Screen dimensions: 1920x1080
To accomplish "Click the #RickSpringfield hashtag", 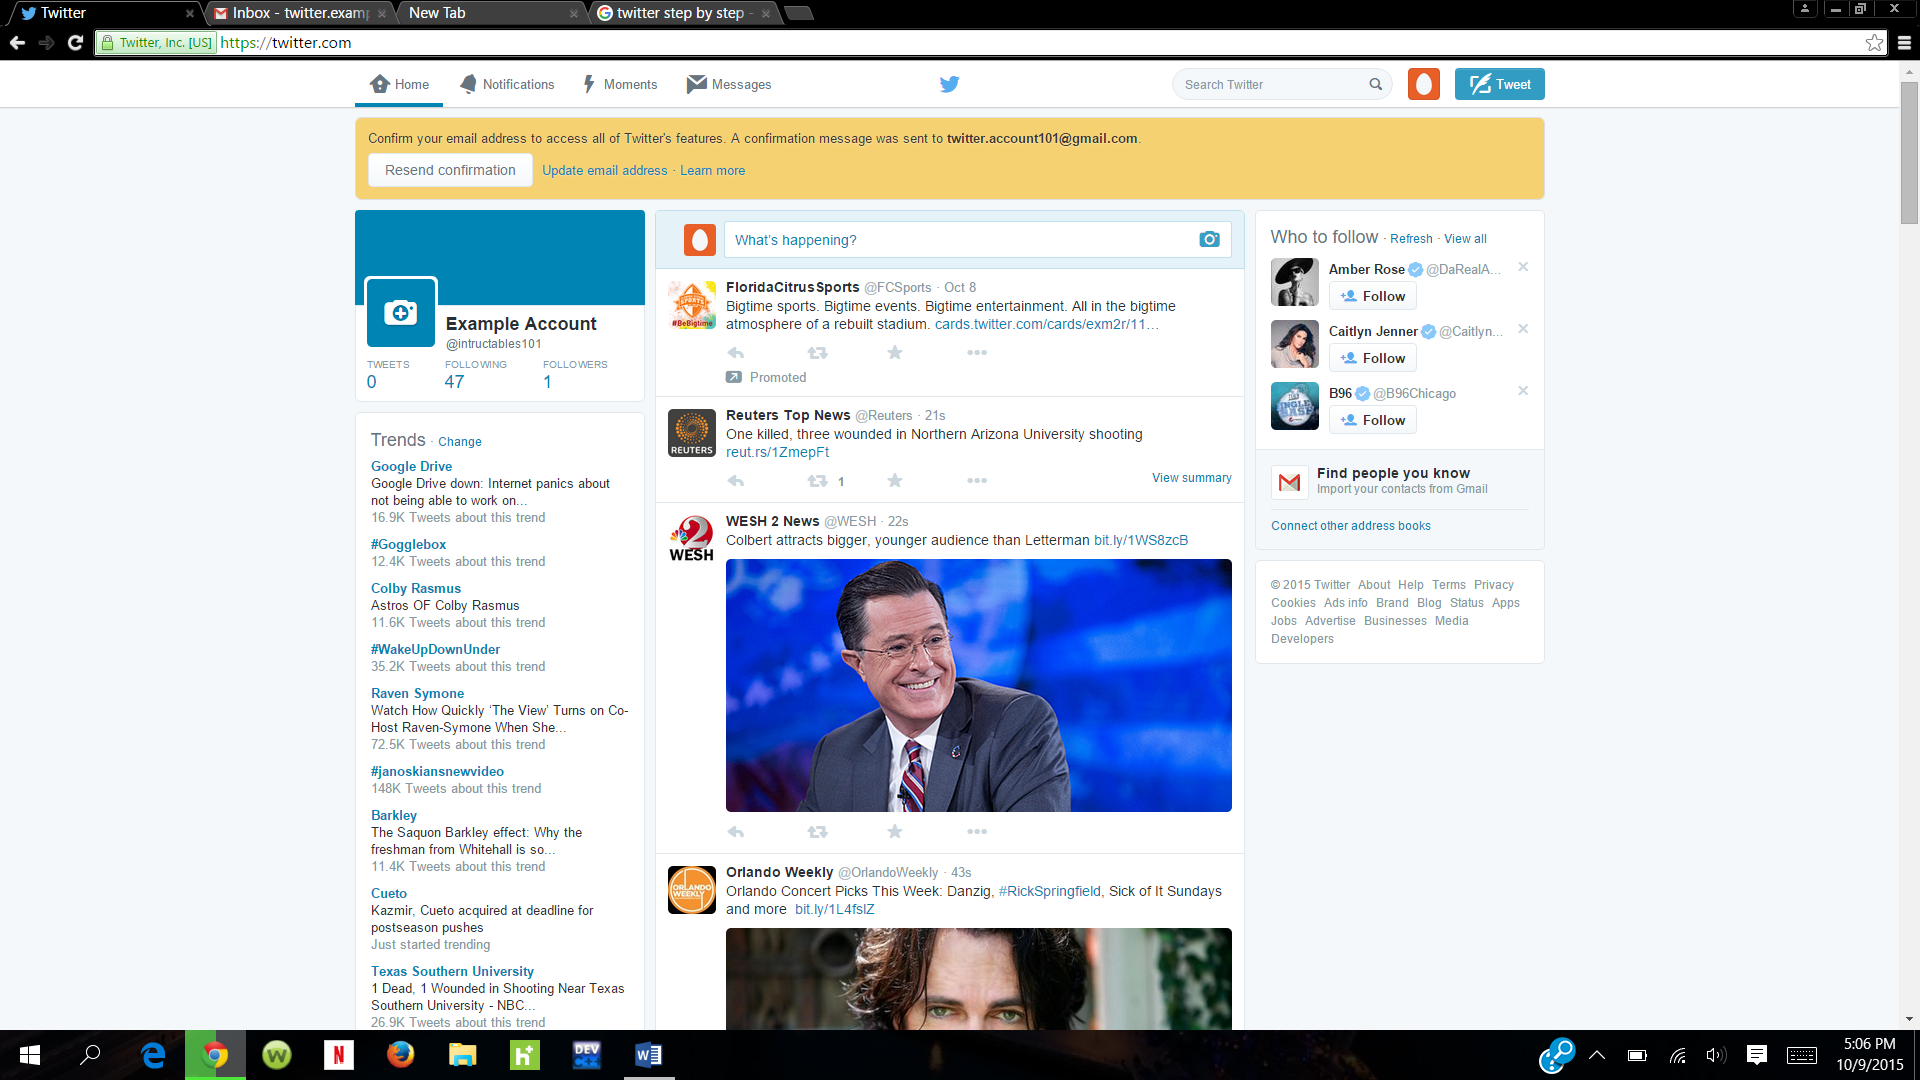I will tap(1049, 892).
